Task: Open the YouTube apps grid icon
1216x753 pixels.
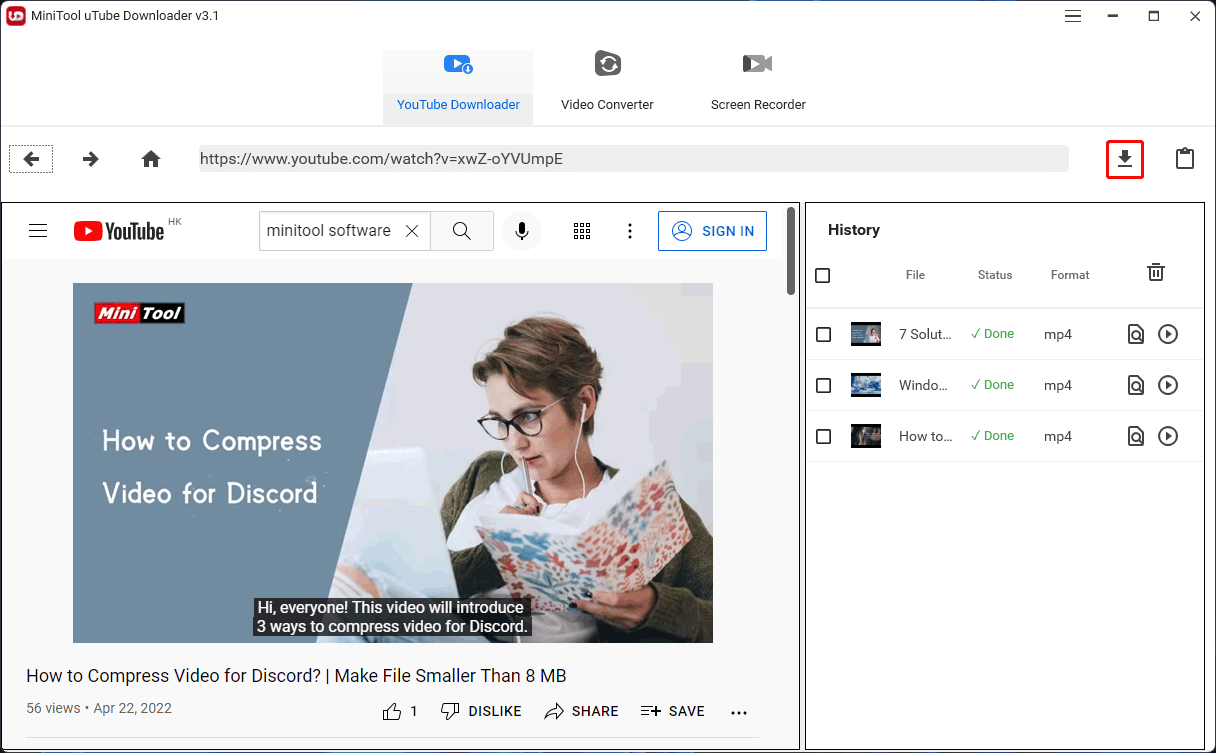Action: [x=582, y=231]
